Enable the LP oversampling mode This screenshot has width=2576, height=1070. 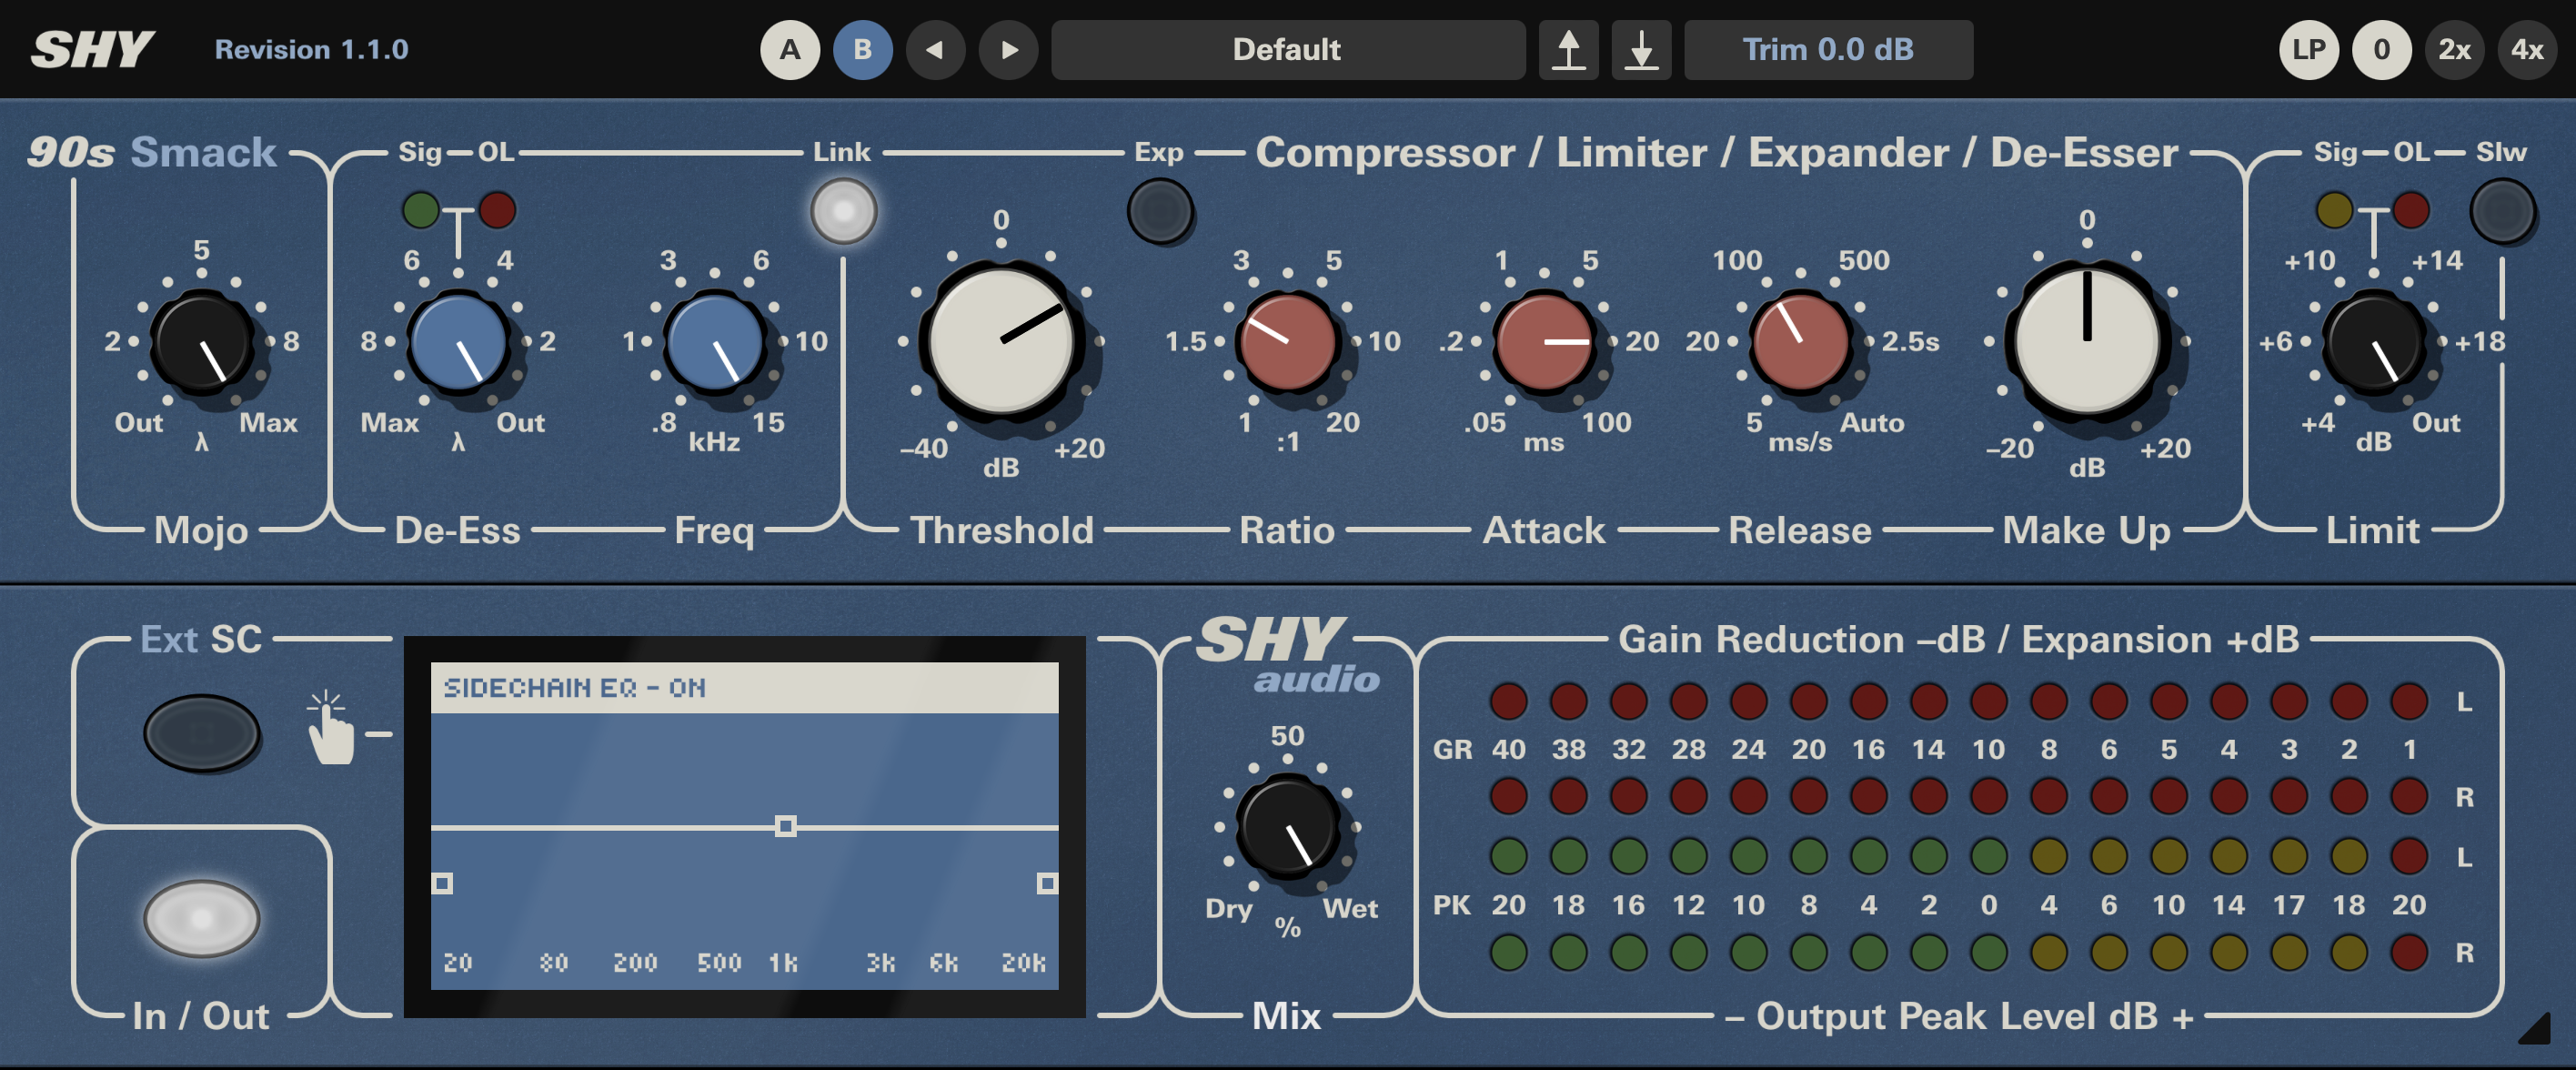[2309, 49]
